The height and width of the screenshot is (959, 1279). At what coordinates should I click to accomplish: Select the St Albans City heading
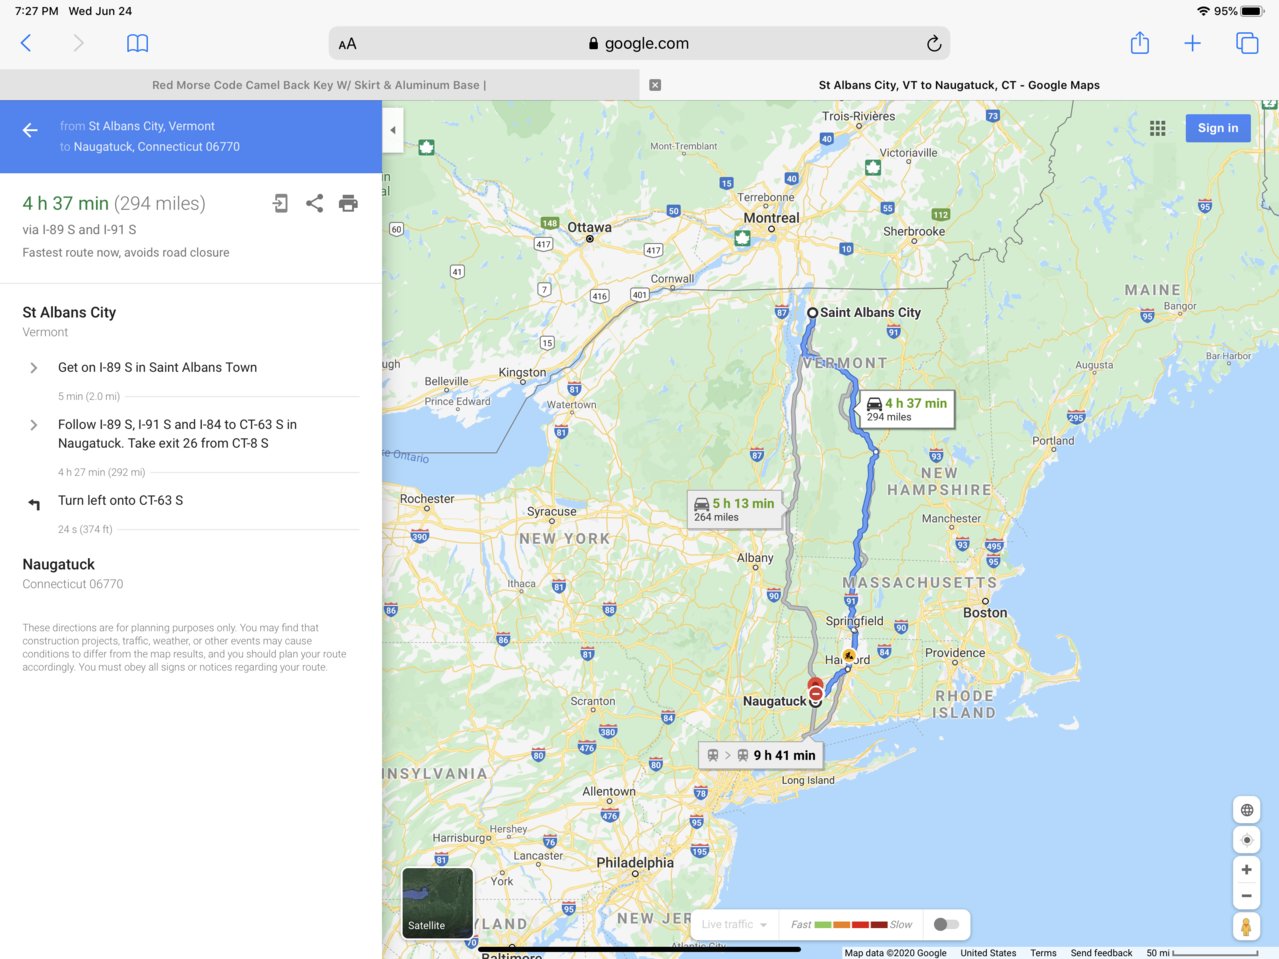click(69, 312)
